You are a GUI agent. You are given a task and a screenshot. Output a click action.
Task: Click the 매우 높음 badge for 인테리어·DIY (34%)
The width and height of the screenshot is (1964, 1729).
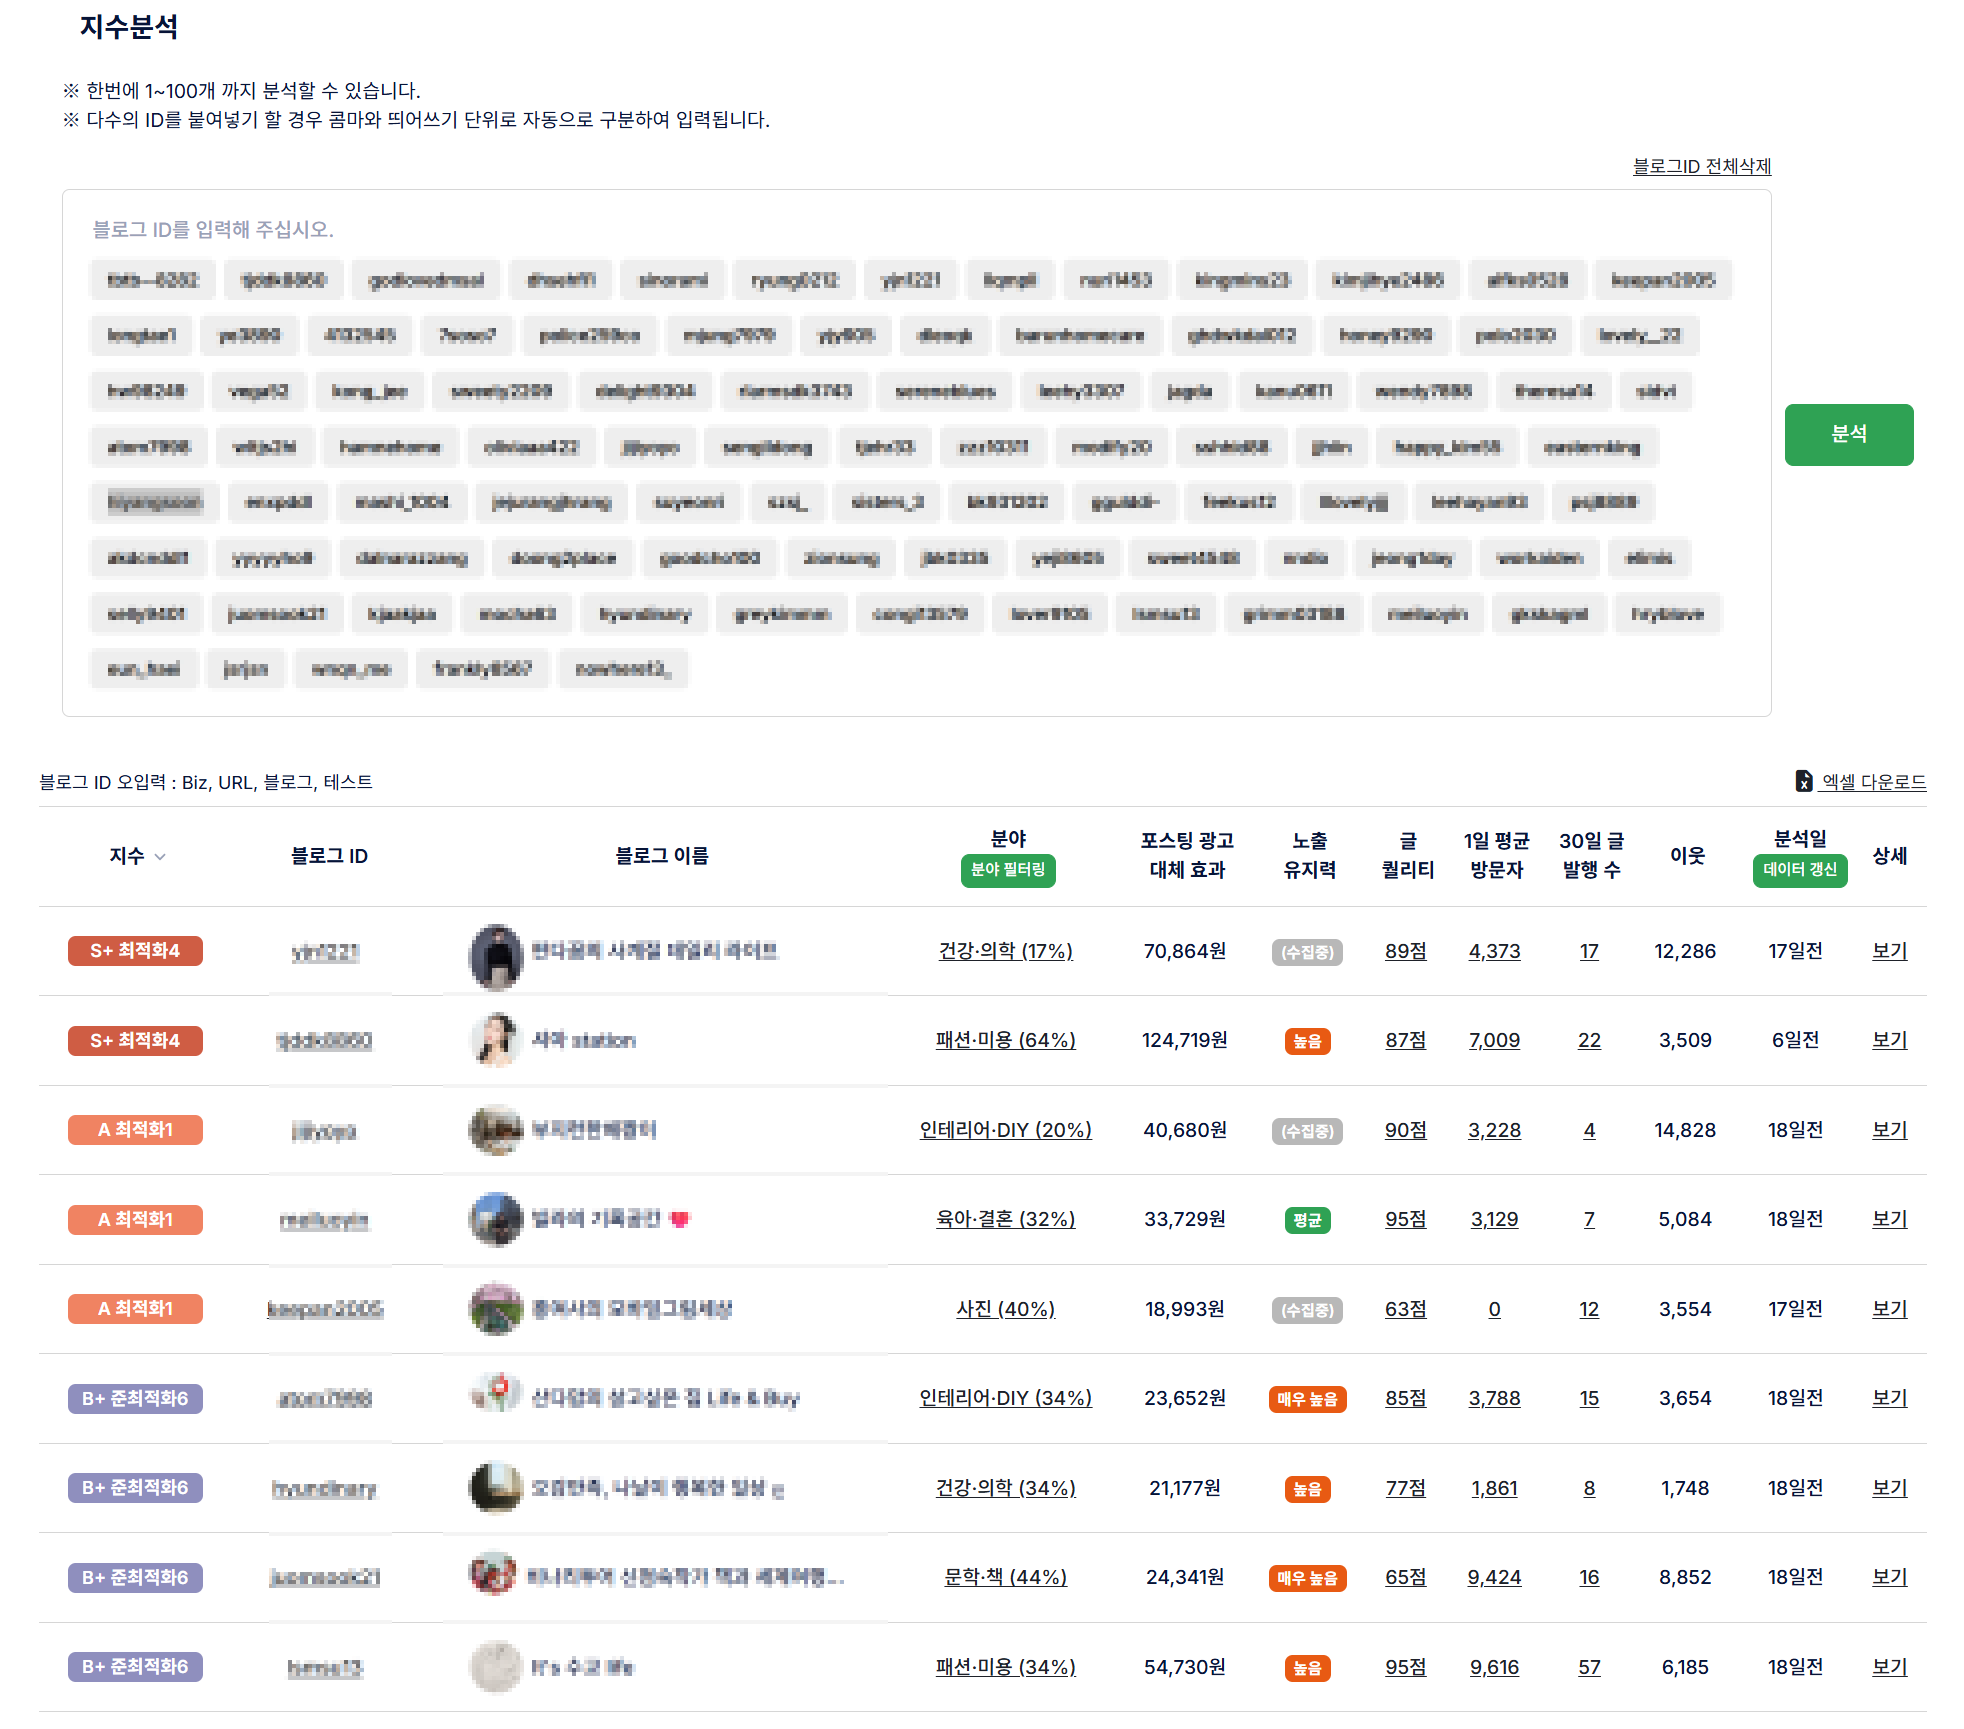point(1307,1399)
